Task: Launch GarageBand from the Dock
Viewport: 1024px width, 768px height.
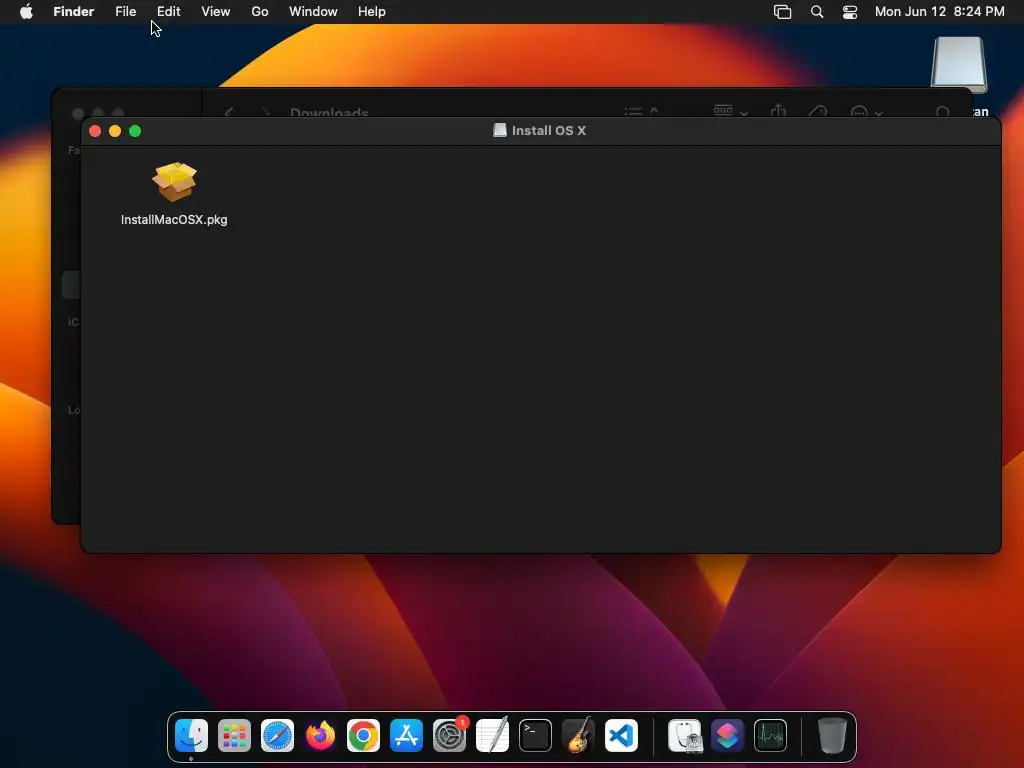Action: pos(578,735)
